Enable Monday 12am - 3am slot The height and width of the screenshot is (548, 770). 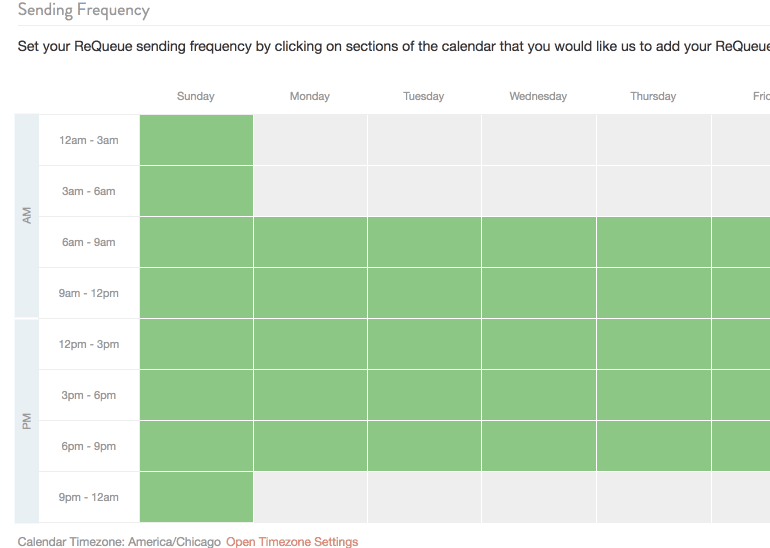pyautogui.click(x=310, y=140)
